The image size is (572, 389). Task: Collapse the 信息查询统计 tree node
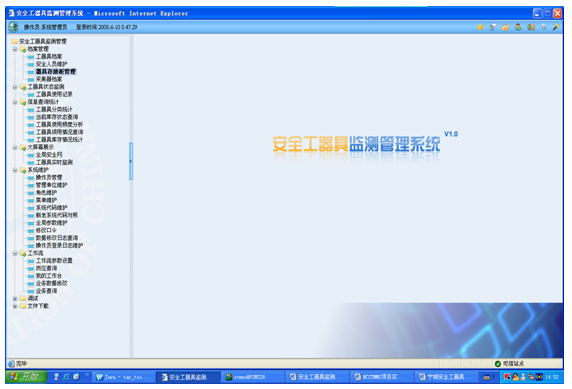coord(15,102)
